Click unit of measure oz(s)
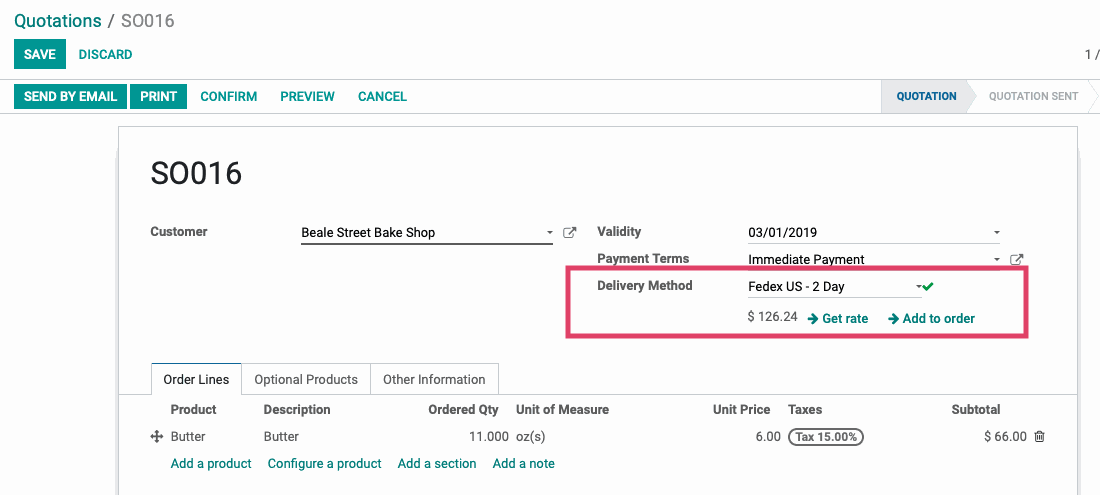Screen dimensions: 1100x495 [531, 437]
